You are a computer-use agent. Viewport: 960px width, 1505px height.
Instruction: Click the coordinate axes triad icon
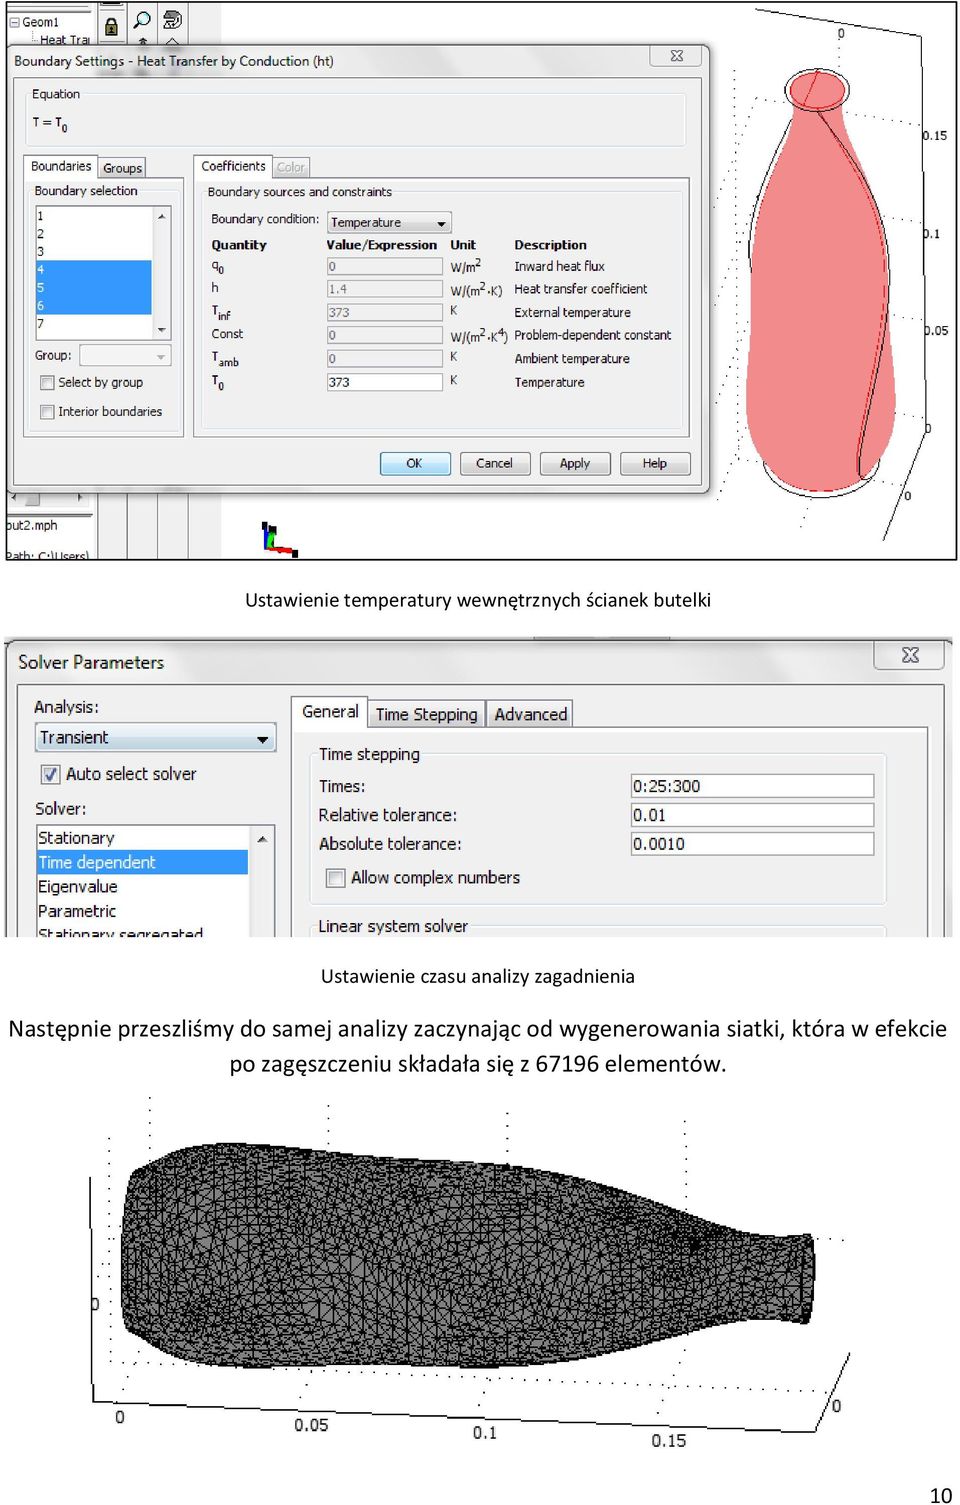(x=278, y=539)
